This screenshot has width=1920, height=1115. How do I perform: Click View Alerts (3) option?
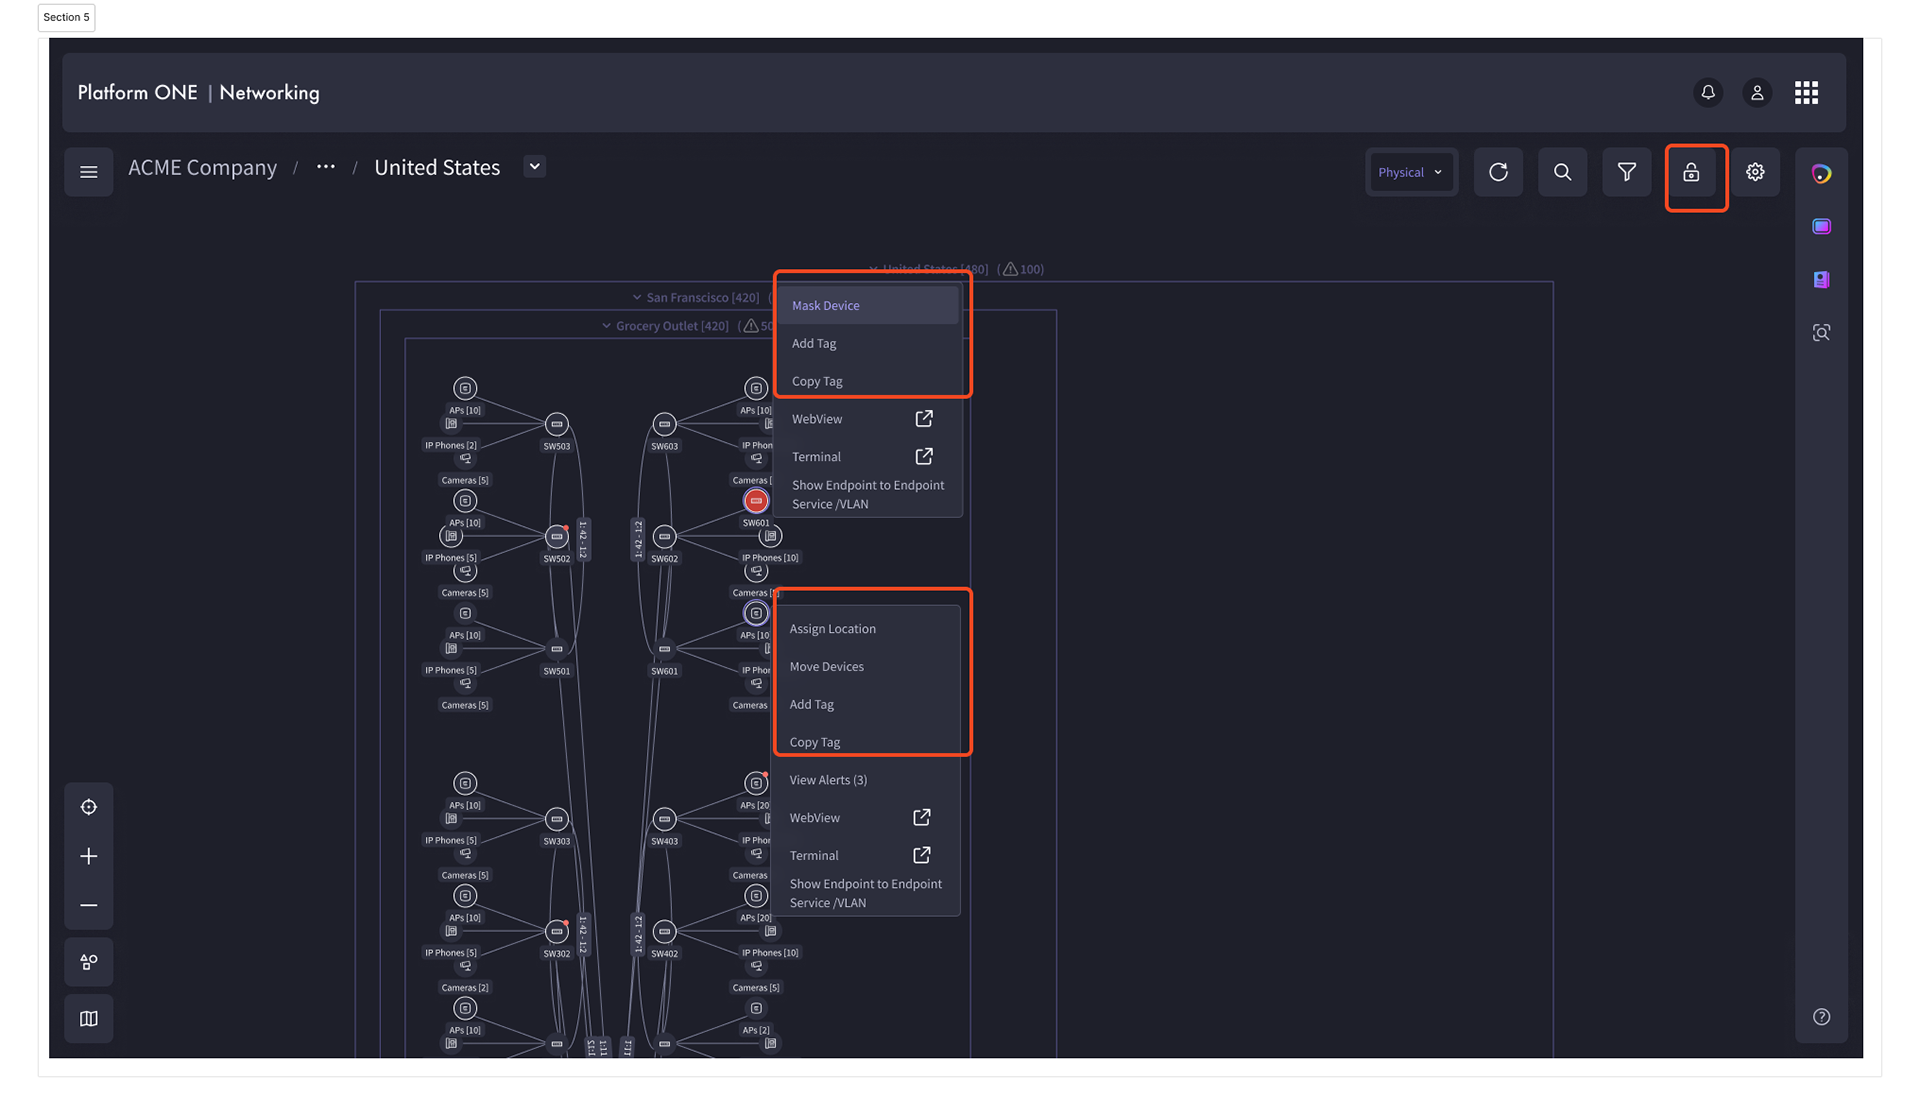click(828, 780)
